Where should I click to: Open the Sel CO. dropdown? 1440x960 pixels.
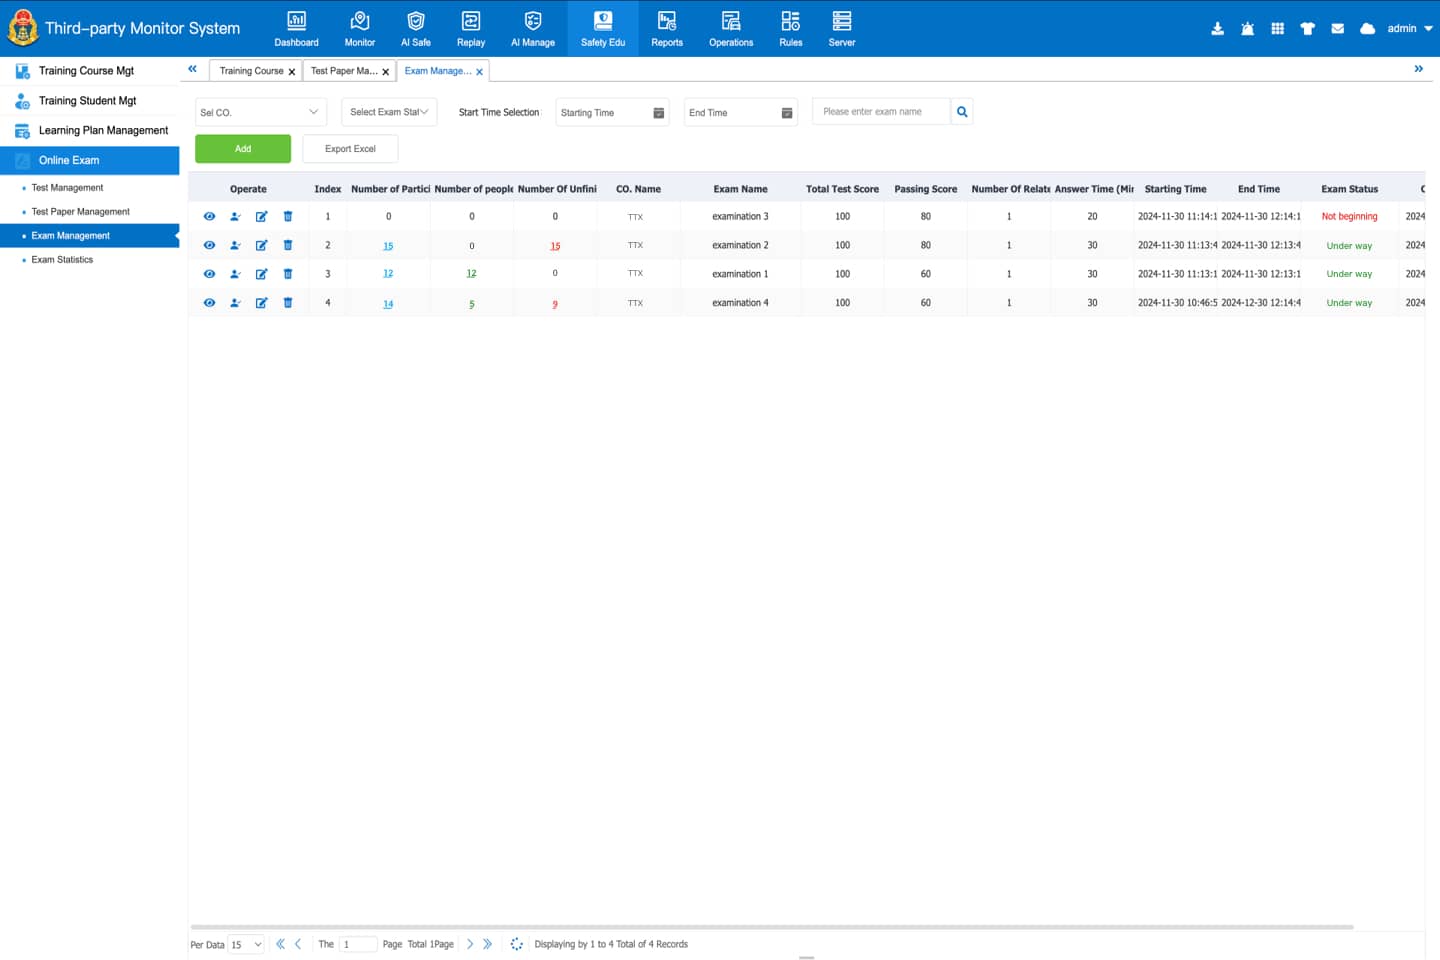click(260, 112)
